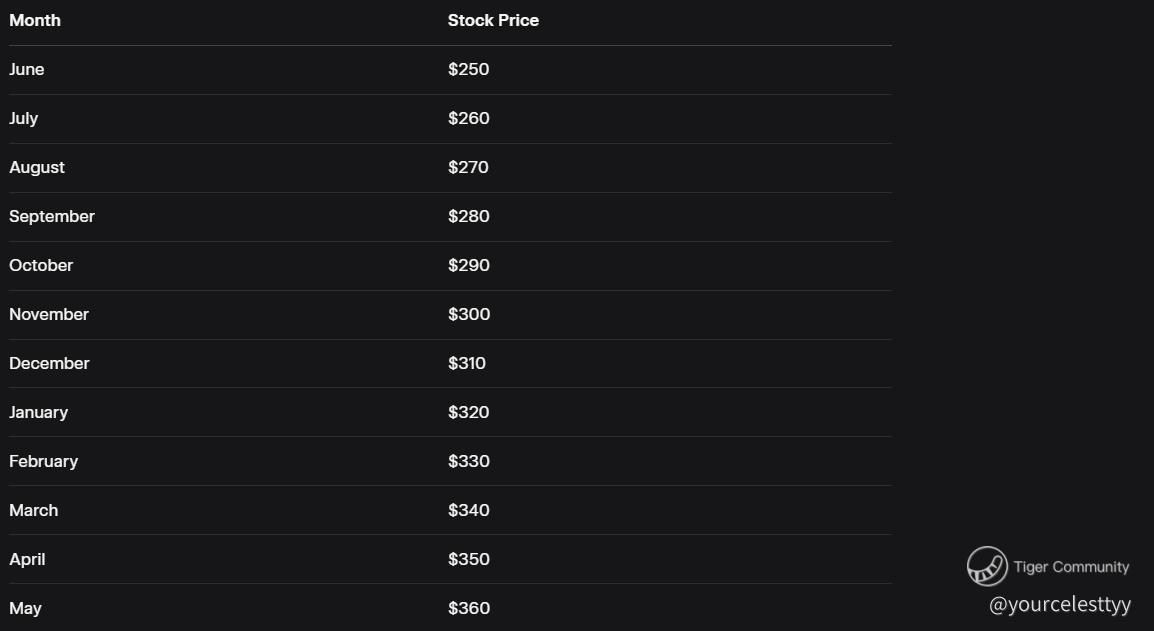Click the $360 stock price value

(469, 608)
